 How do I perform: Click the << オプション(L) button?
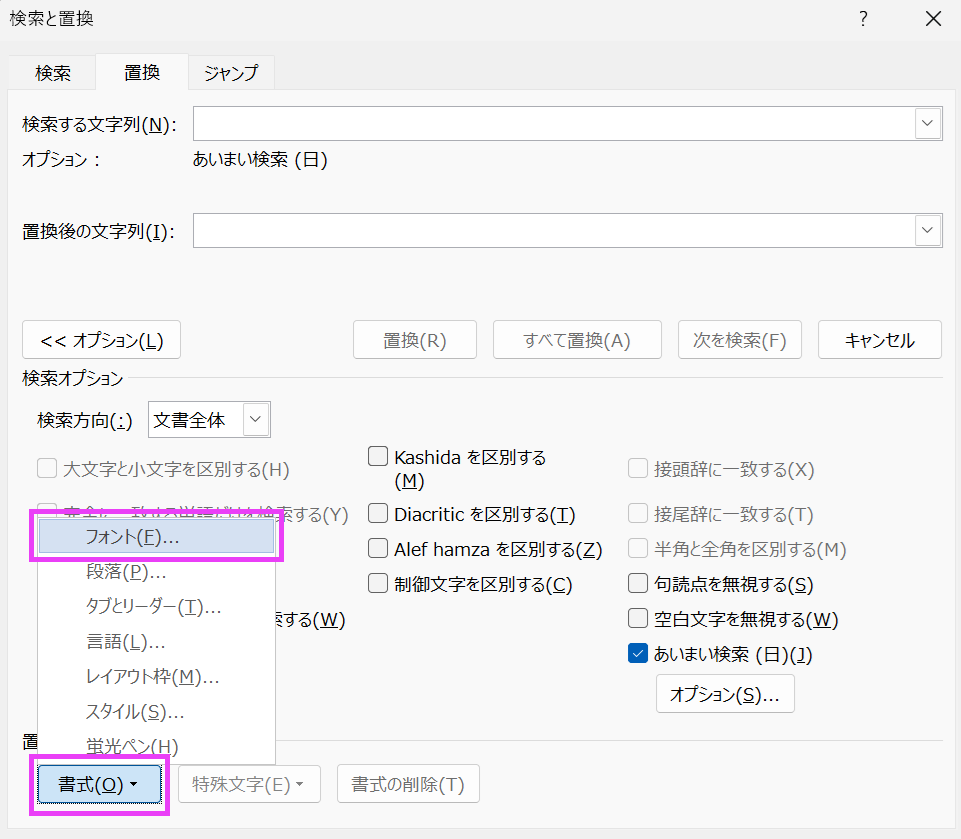102,340
